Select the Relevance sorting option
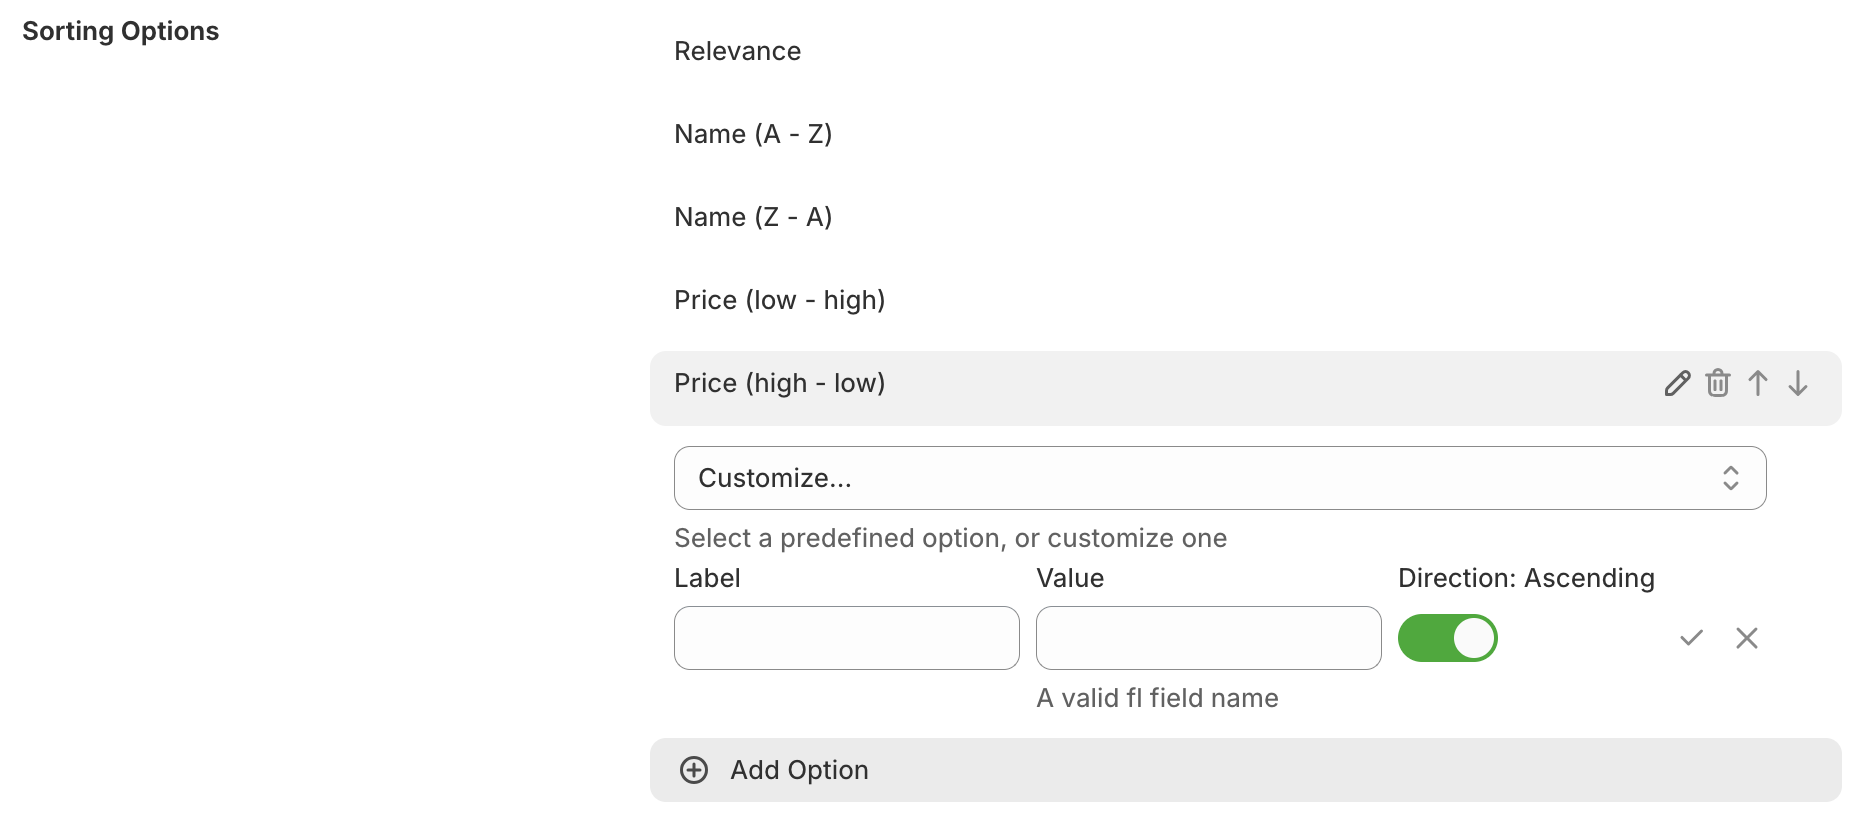Image resolution: width=1870 pixels, height=828 pixels. pyautogui.click(x=737, y=52)
